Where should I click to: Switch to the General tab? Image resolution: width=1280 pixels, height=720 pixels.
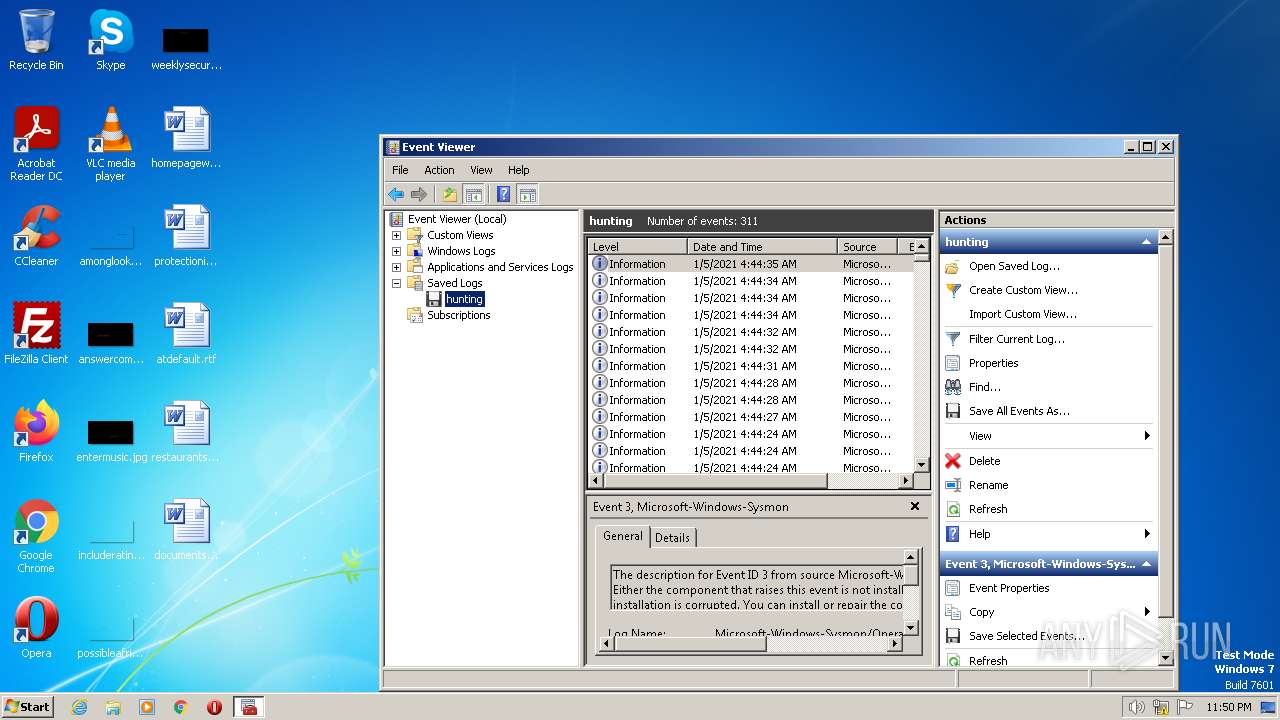[x=622, y=536]
